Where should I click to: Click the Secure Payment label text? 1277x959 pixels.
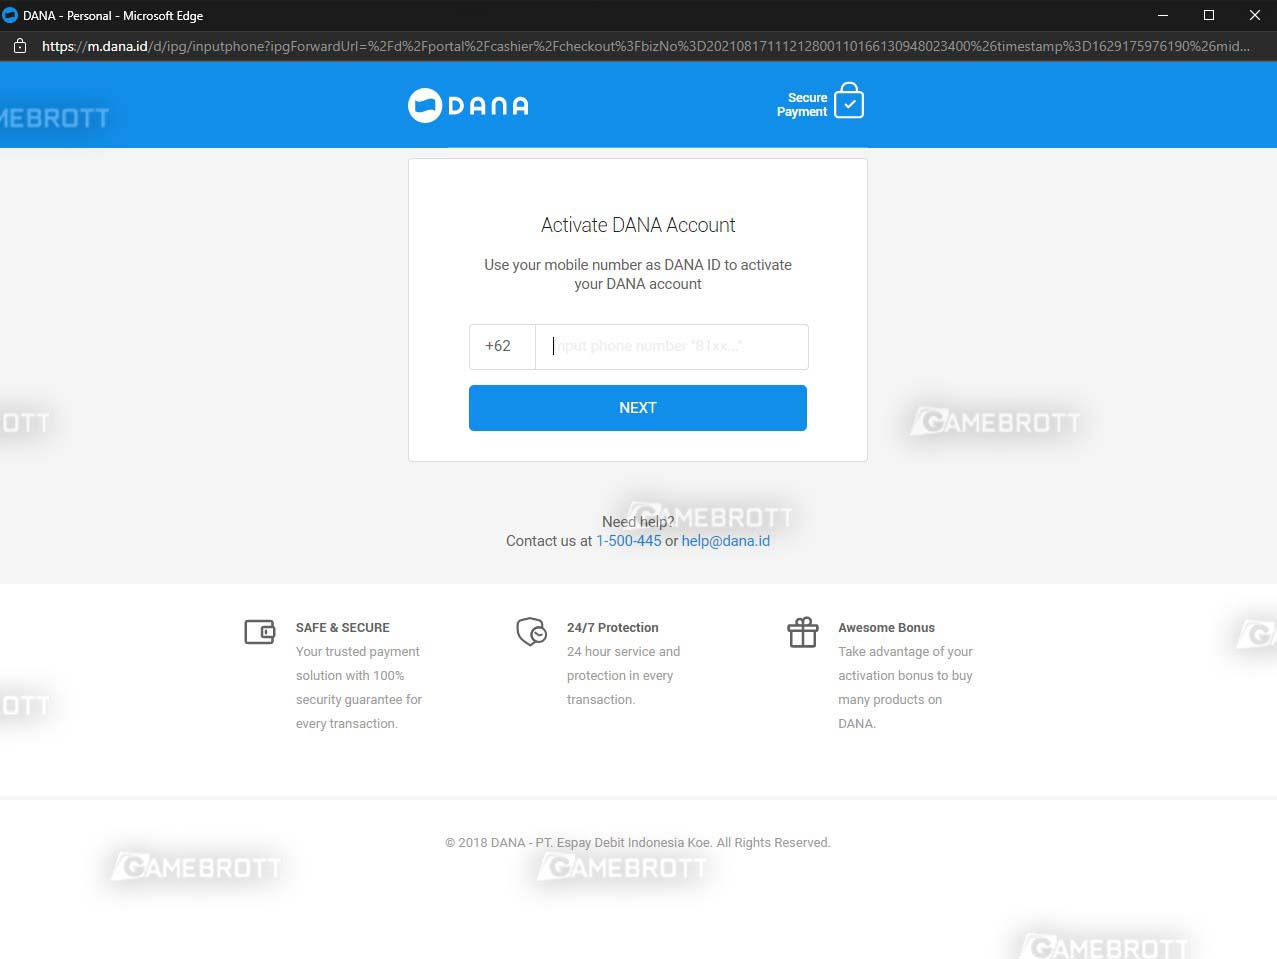click(802, 105)
